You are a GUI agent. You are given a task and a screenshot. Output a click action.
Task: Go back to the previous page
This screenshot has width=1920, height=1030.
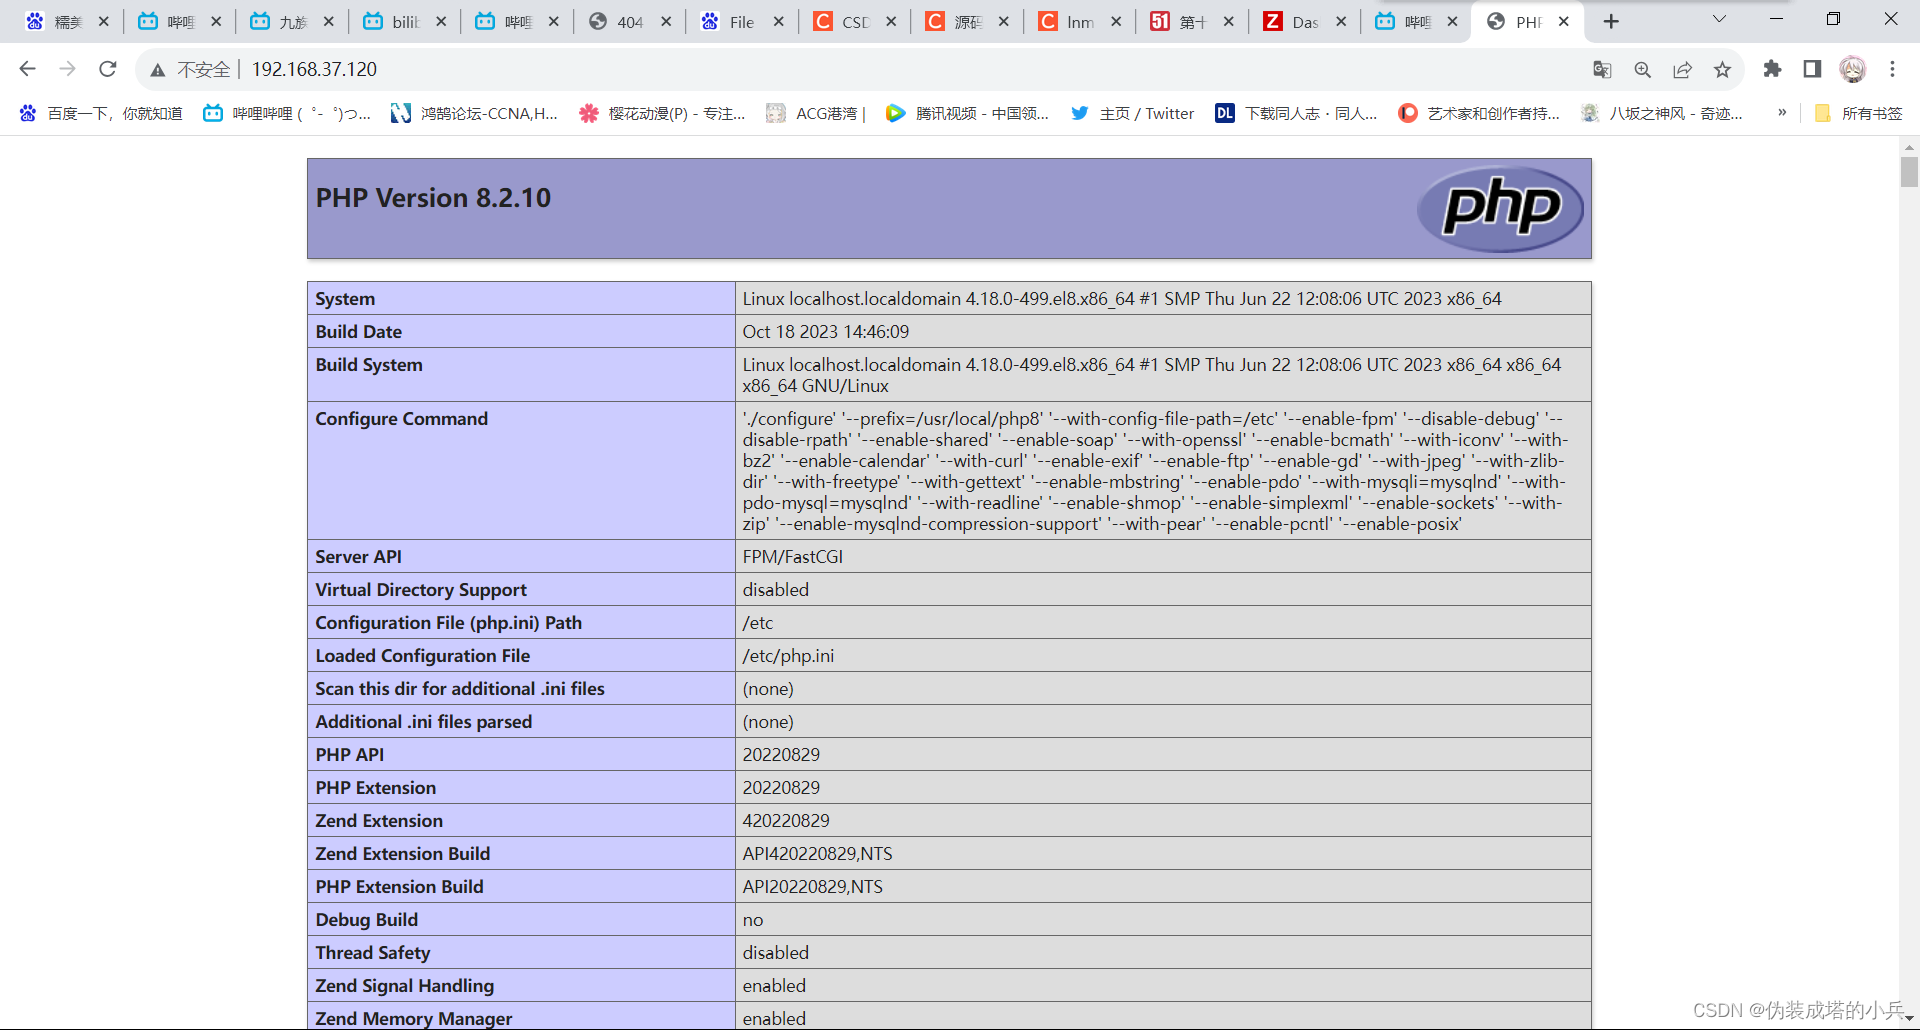pyautogui.click(x=28, y=69)
